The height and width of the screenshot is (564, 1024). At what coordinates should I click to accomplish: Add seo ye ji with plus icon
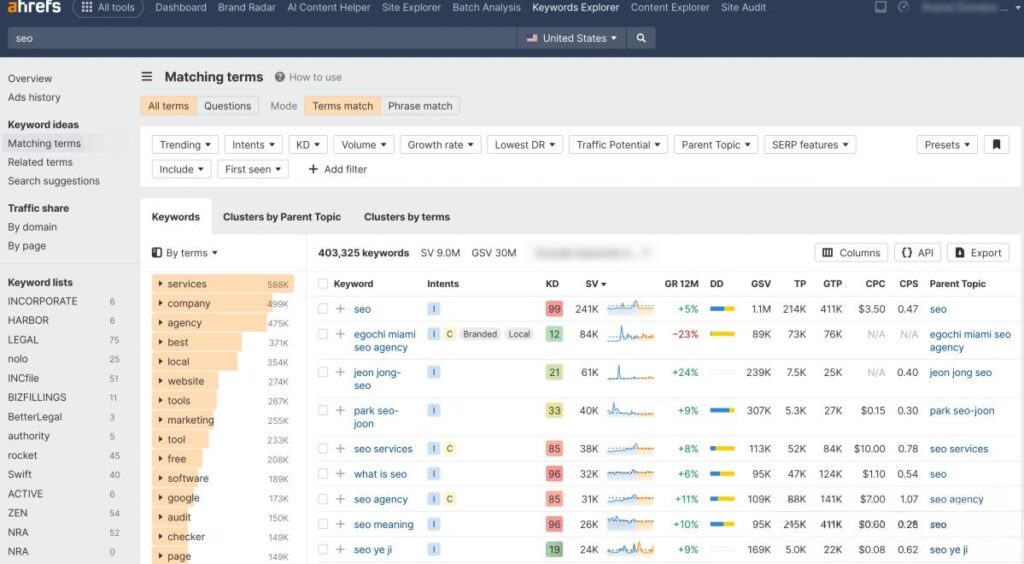[340, 550]
